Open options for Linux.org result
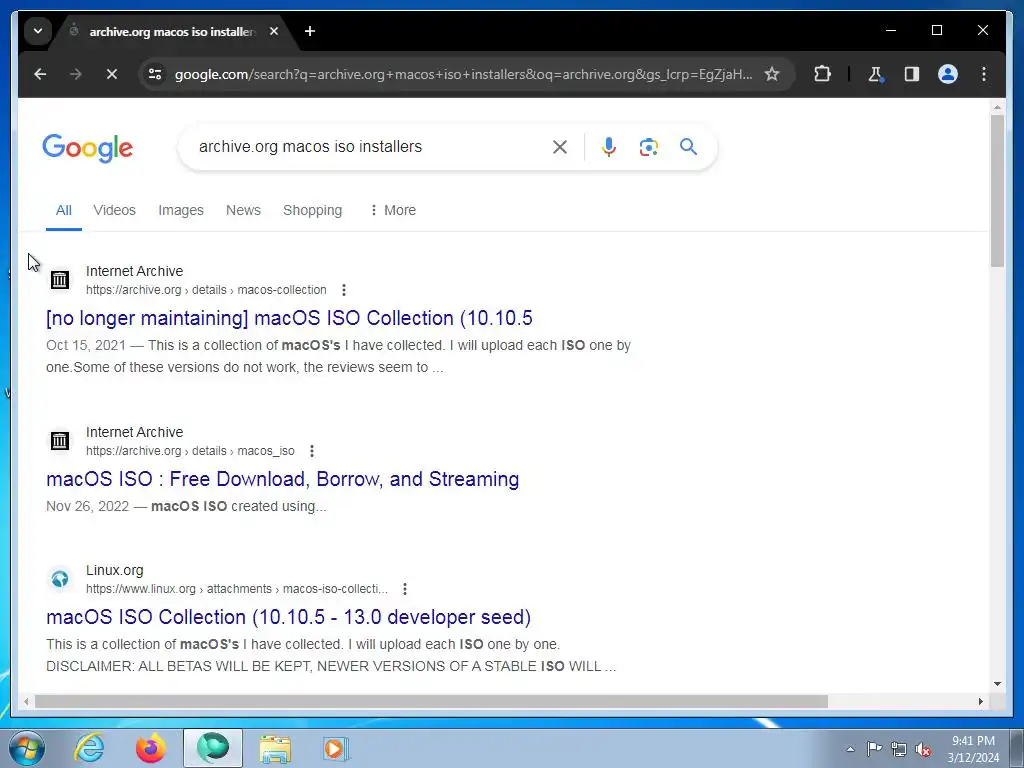The width and height of the screenshot is (1024, 768). click(405, 589)
